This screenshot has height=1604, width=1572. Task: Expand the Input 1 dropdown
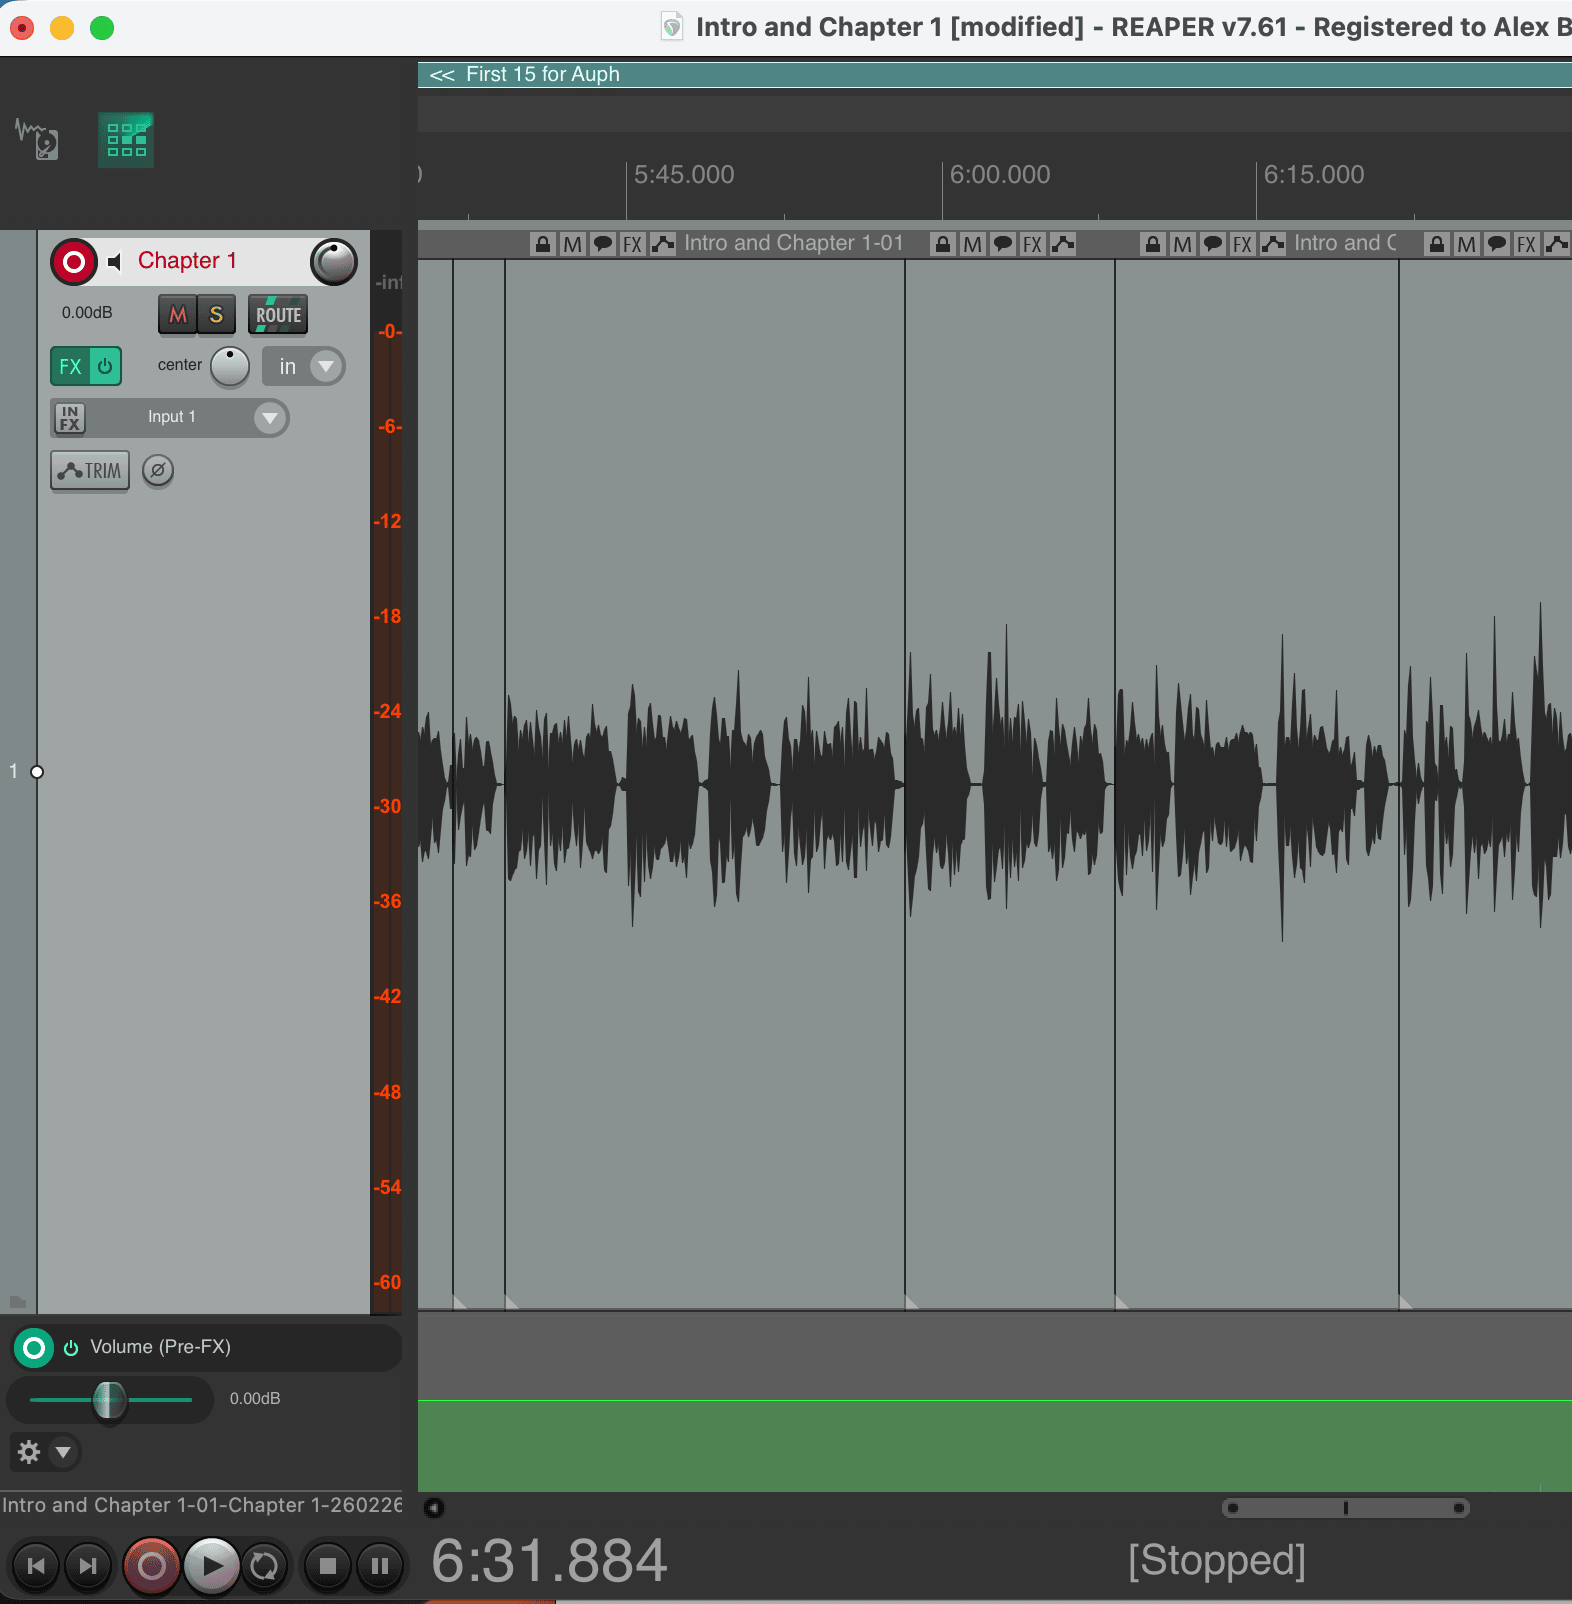[269, 418]
